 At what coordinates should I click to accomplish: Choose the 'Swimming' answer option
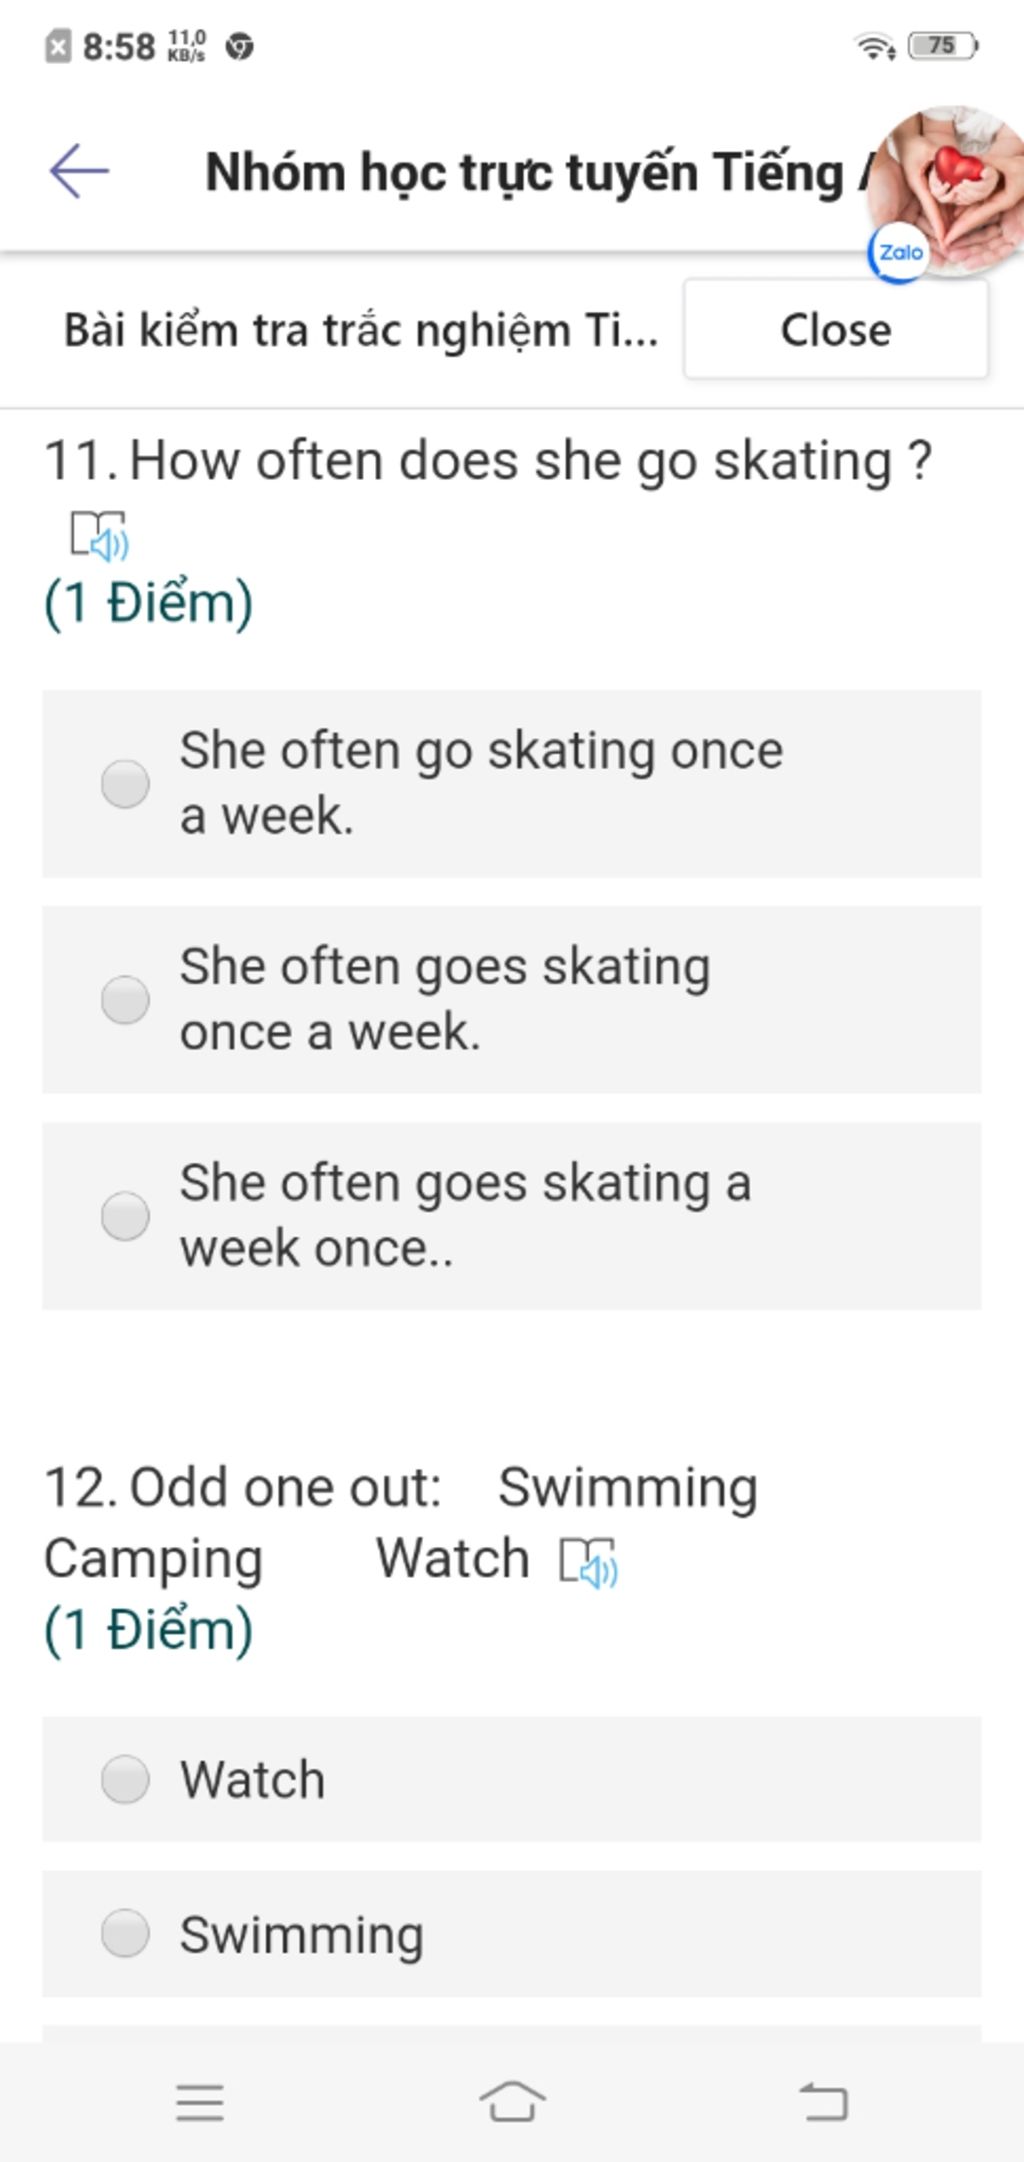126,1933
